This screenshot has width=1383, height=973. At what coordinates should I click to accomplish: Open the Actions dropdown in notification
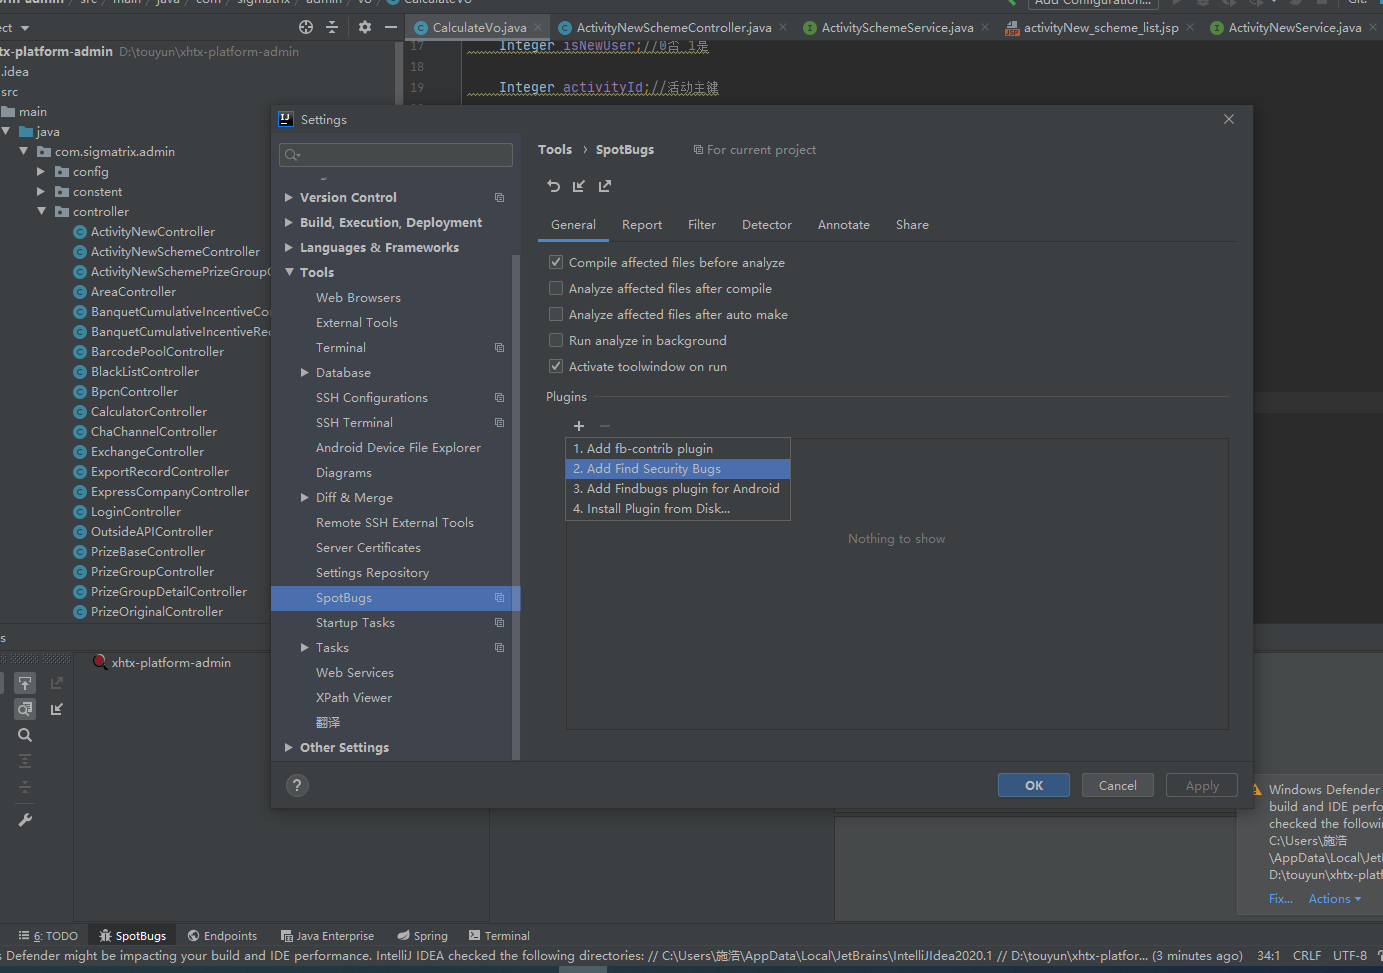pyautogui.click(x=1335, y=899)
